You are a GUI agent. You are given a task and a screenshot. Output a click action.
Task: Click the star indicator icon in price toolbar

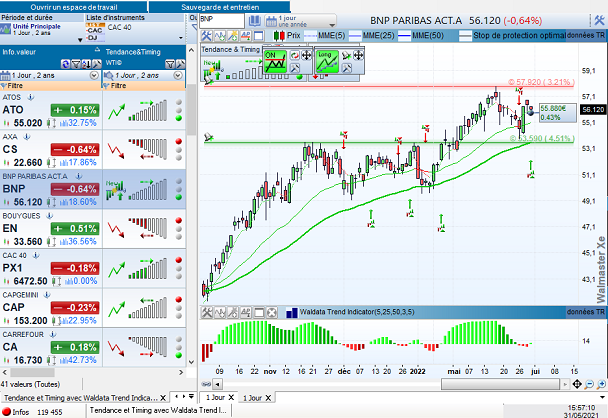233,36
